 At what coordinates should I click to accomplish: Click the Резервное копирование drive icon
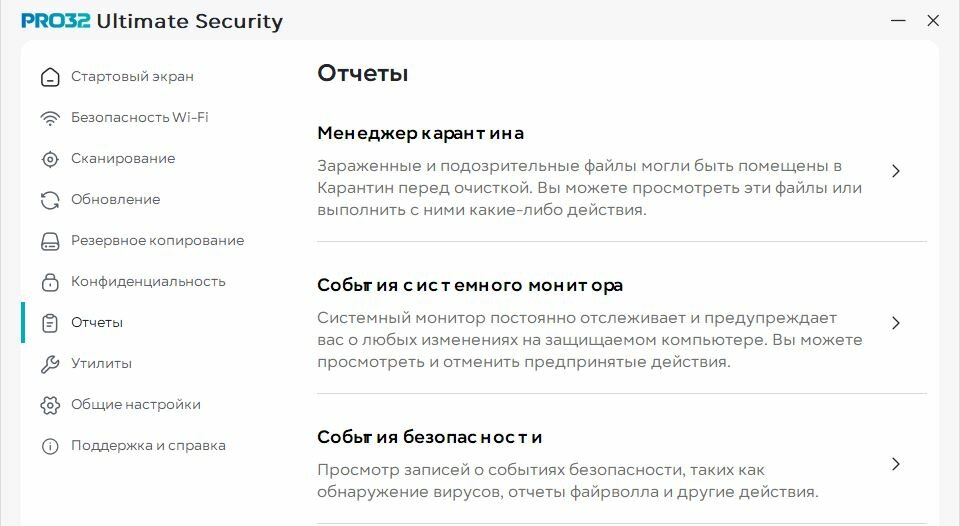50,241
